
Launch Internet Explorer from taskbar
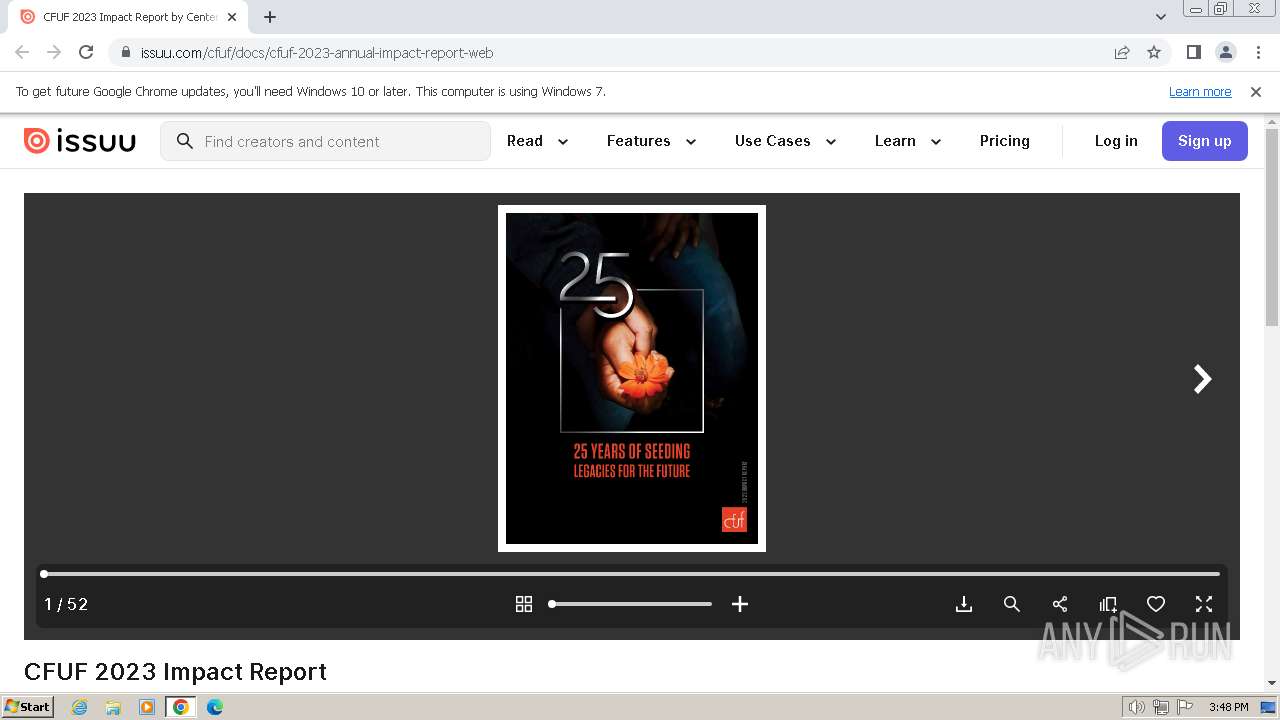pyautogui.click(x=80, y=707)
